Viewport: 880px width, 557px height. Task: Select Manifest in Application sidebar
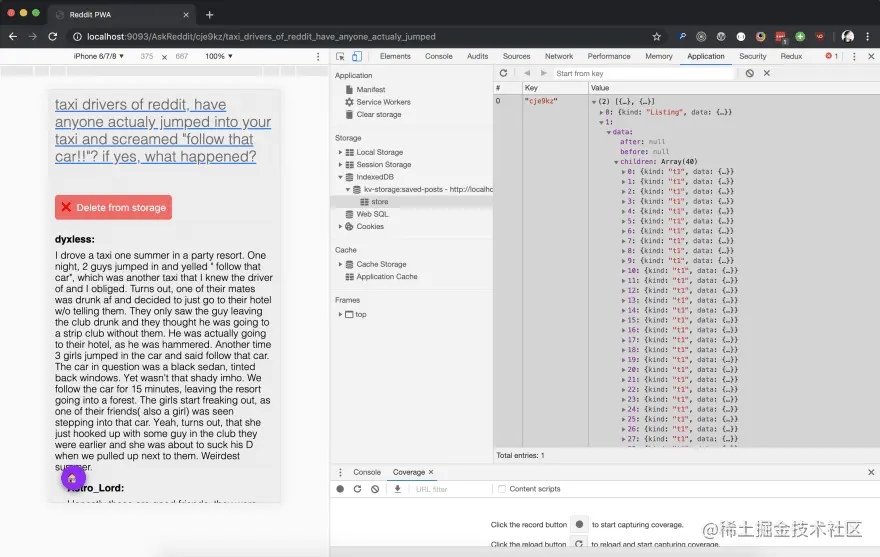pos(371,89)
